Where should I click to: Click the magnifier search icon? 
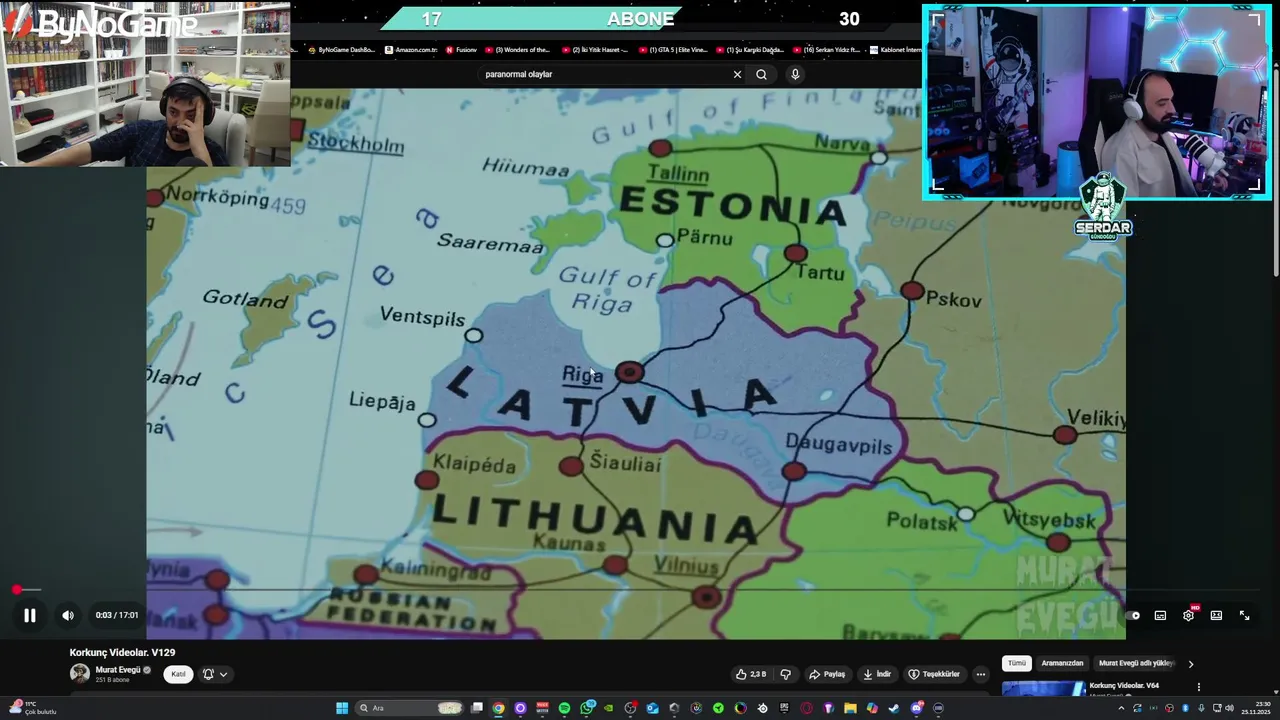click(761, 74)
